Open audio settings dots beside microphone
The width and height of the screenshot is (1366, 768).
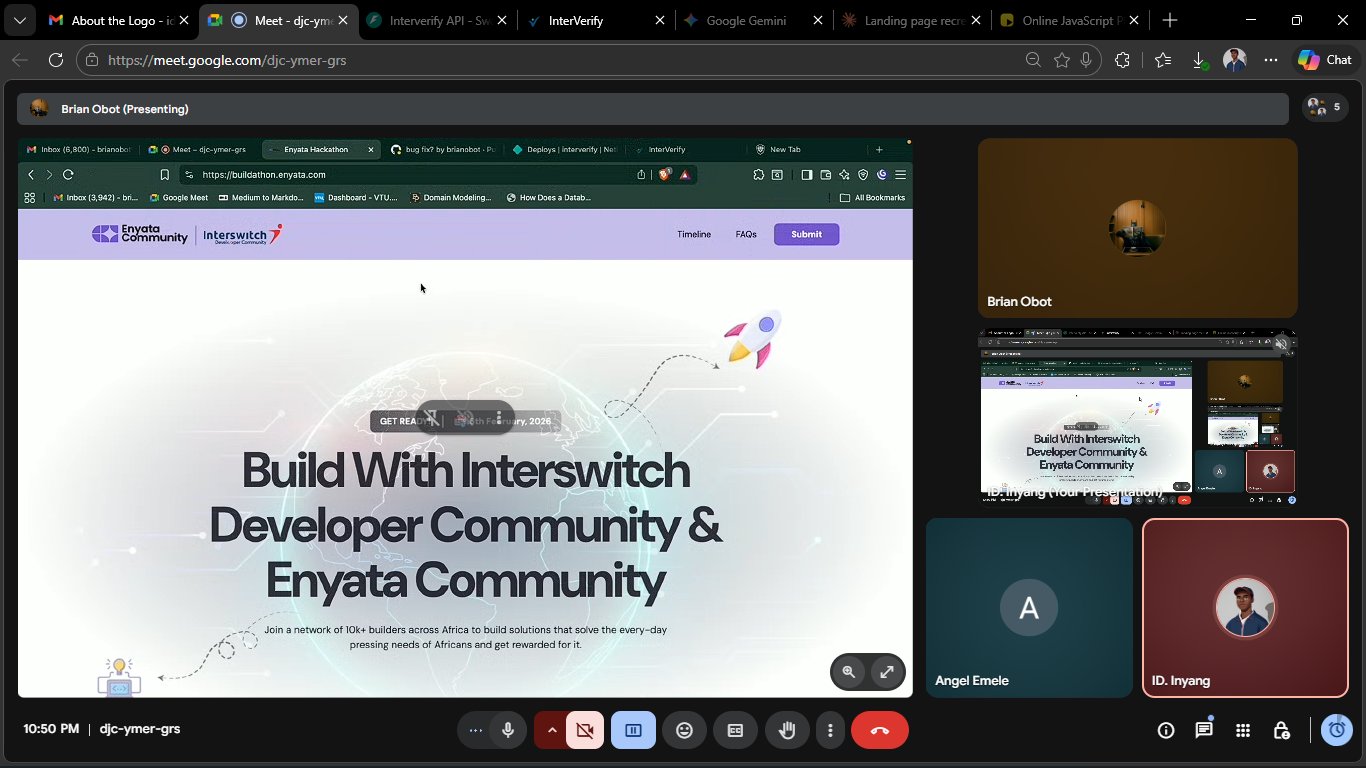coord(475,730)
